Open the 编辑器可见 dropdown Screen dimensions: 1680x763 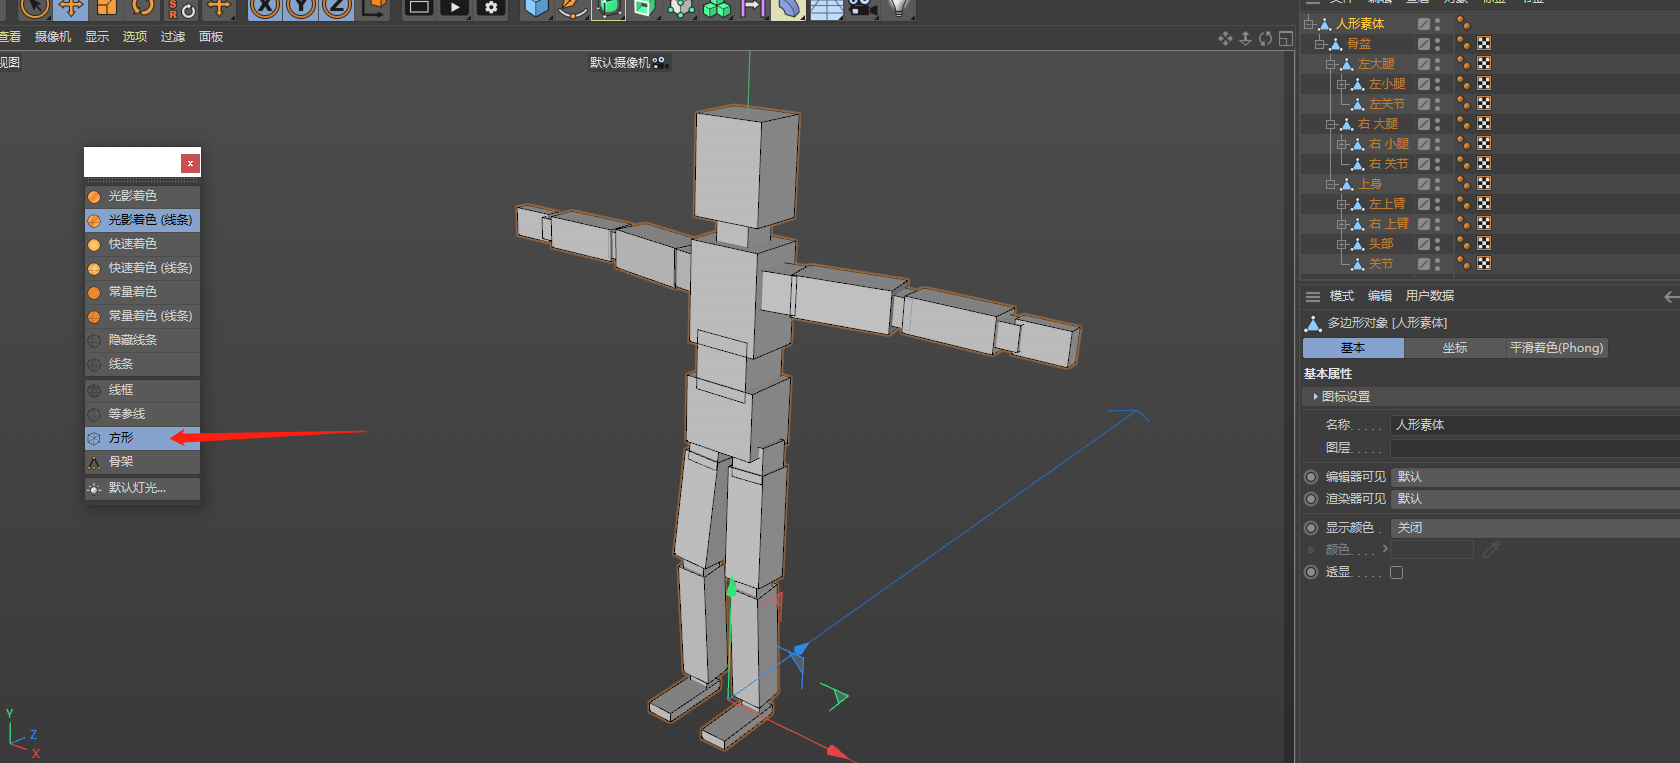click(x=1535, y=477)
